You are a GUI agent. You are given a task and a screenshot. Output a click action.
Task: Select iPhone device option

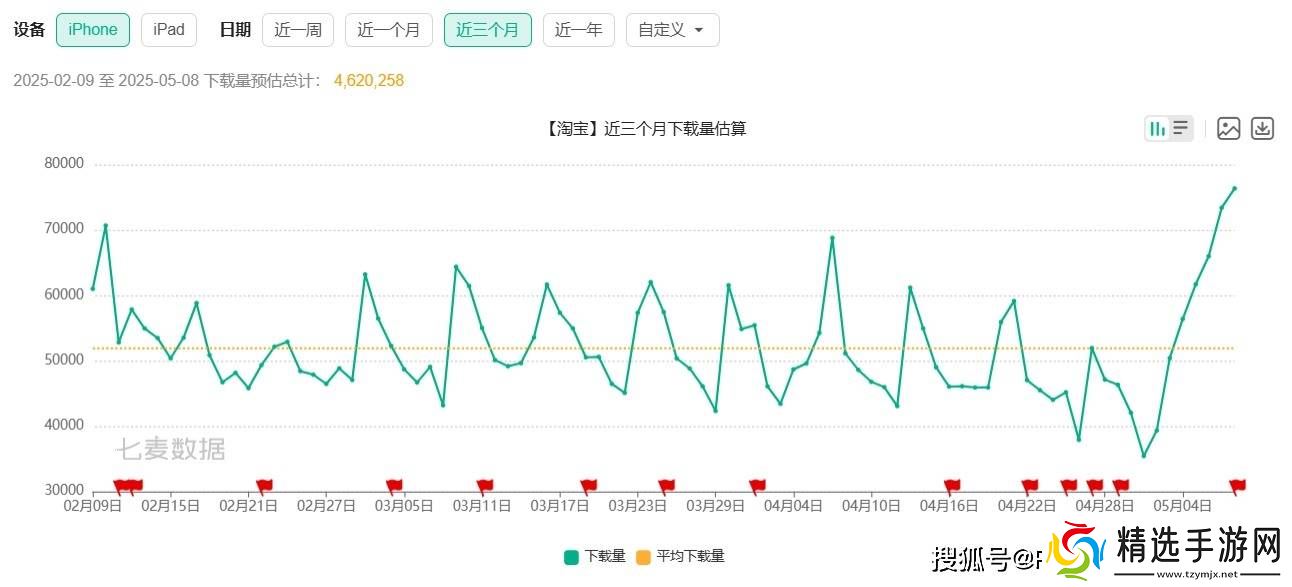point(93,30)
